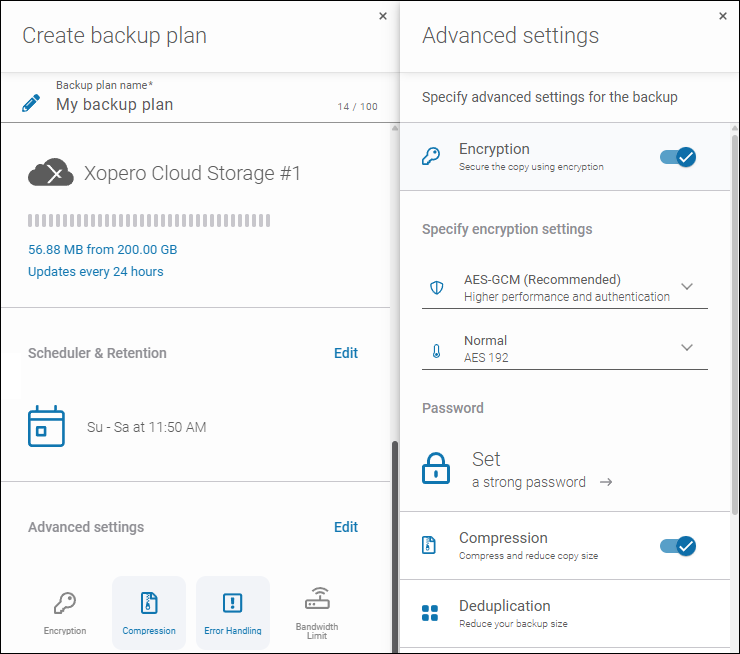Open the Compression shortcut tile
Image resolution: width=740 pixels, height=654 pixels.
click(149, 612)
